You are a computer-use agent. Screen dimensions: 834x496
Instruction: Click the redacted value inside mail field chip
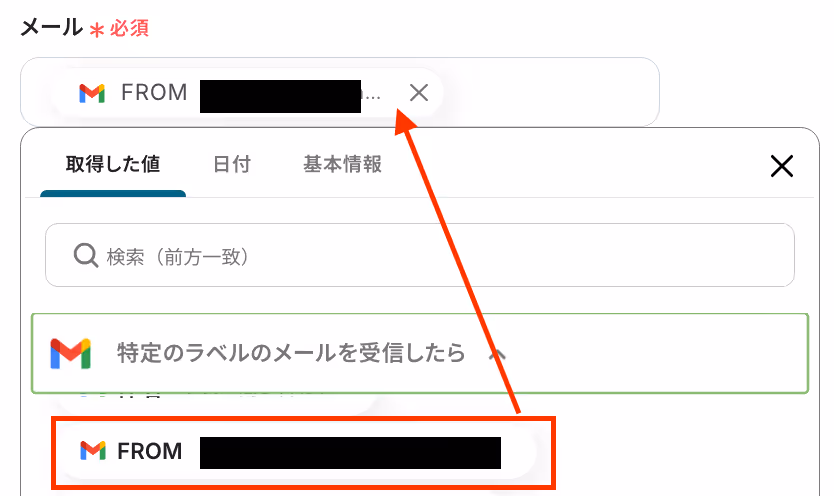tap(280, 96)
